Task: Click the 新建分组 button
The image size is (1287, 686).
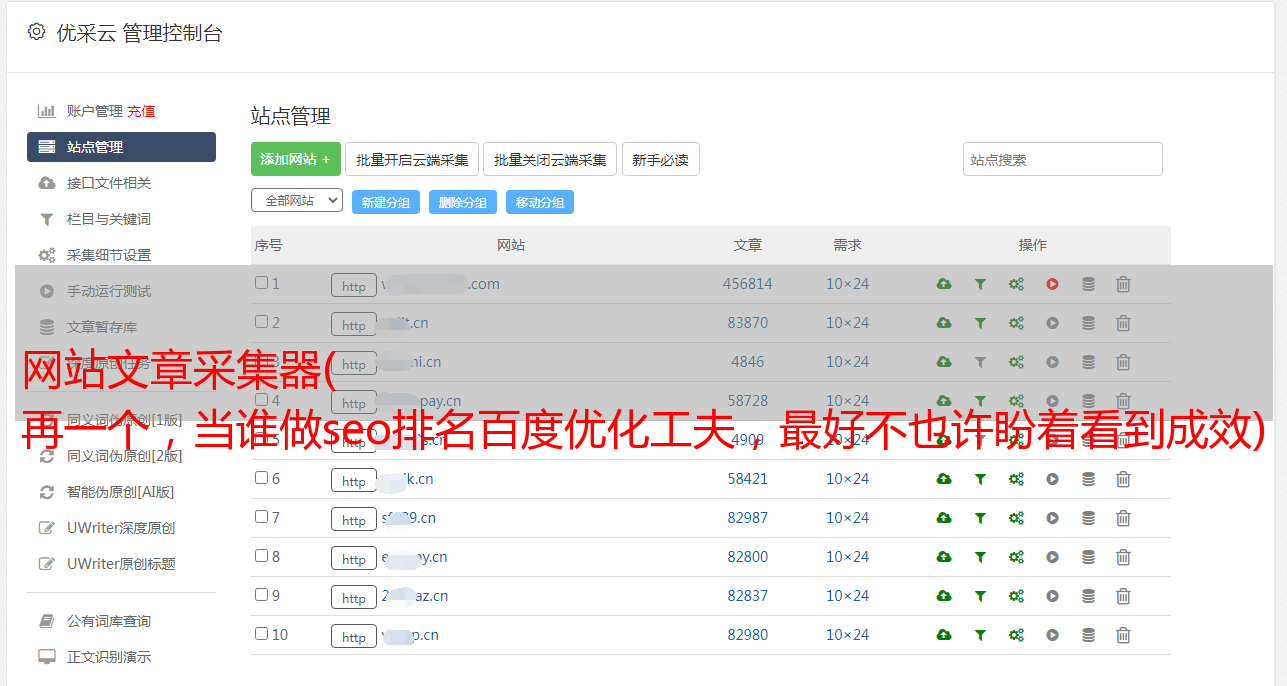Action: pyautogui.click(x=386, y=202)
